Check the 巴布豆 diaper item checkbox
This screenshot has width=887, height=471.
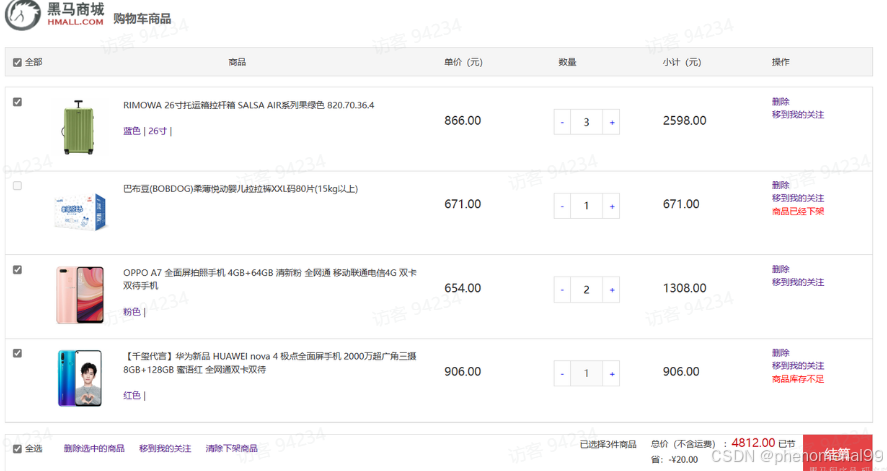pyautogui.click(x=17, y=185)
